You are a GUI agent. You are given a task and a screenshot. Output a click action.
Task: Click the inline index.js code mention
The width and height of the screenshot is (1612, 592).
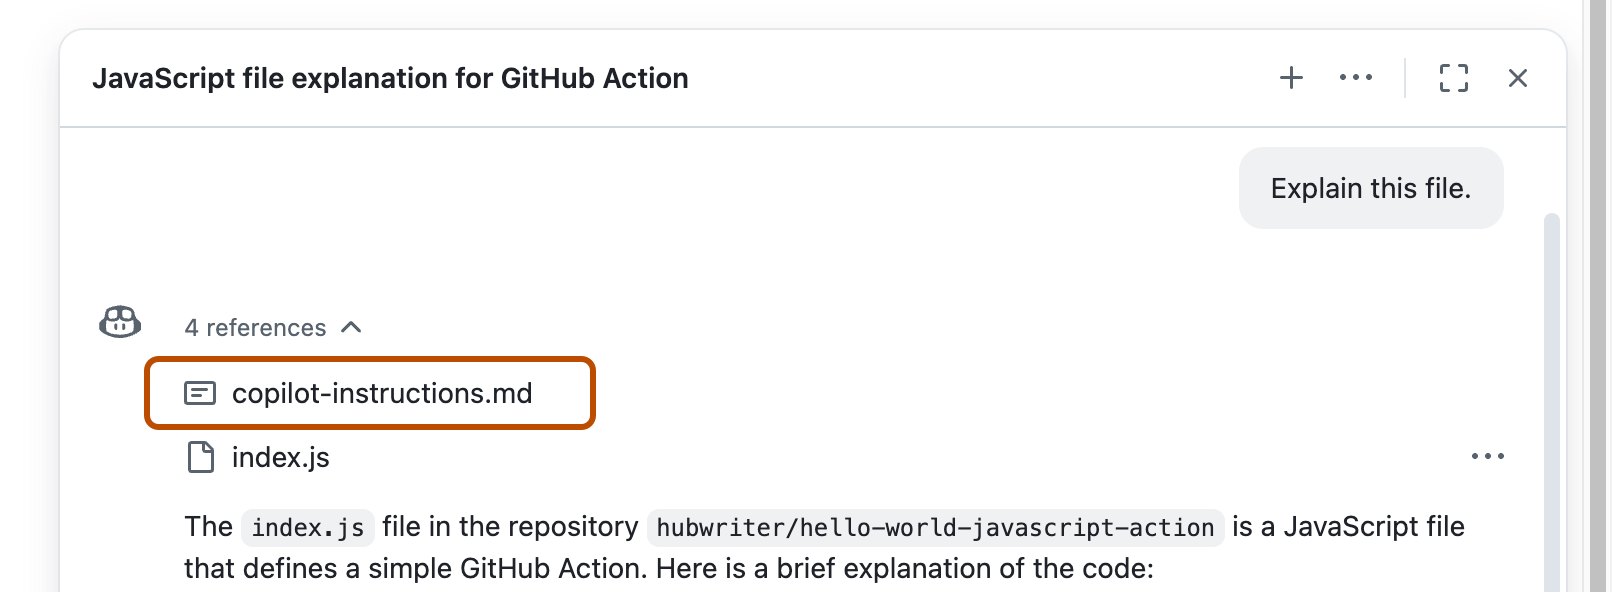tap(307, 527)
